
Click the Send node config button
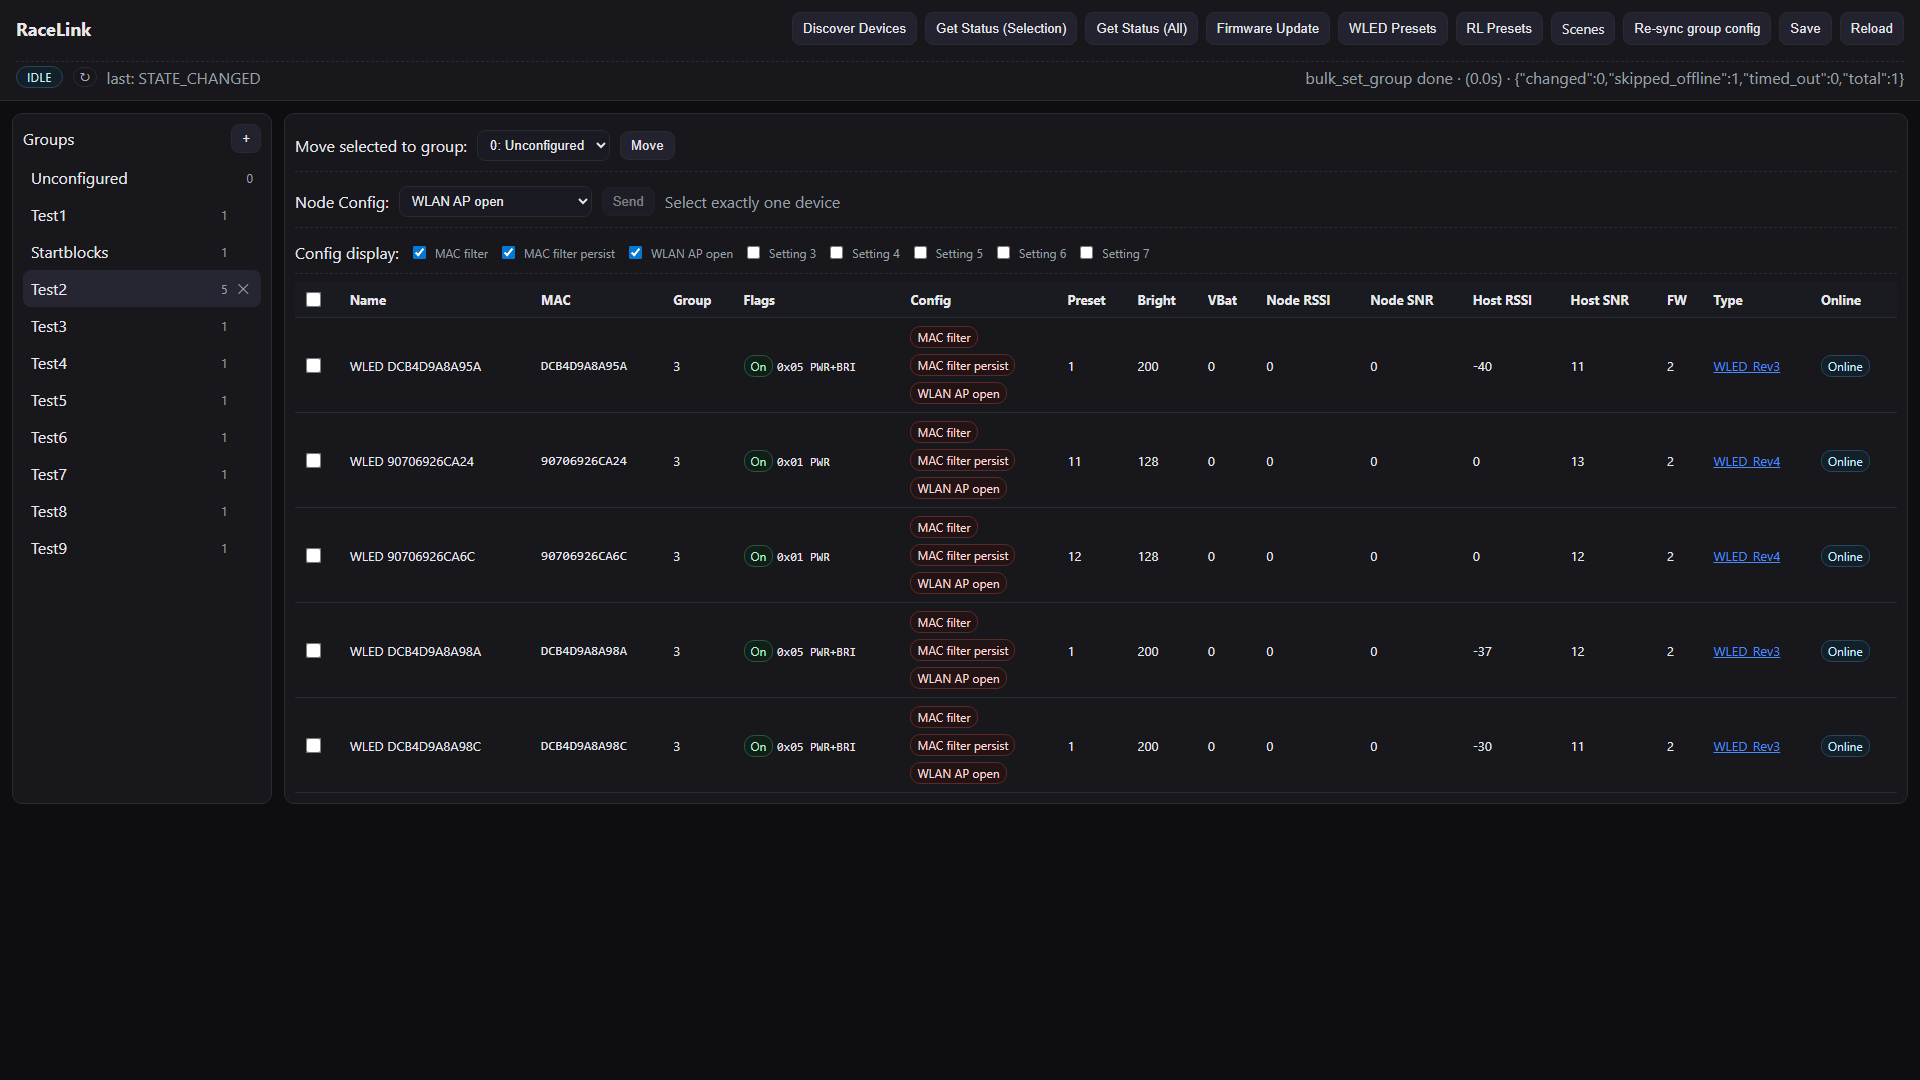628,202
